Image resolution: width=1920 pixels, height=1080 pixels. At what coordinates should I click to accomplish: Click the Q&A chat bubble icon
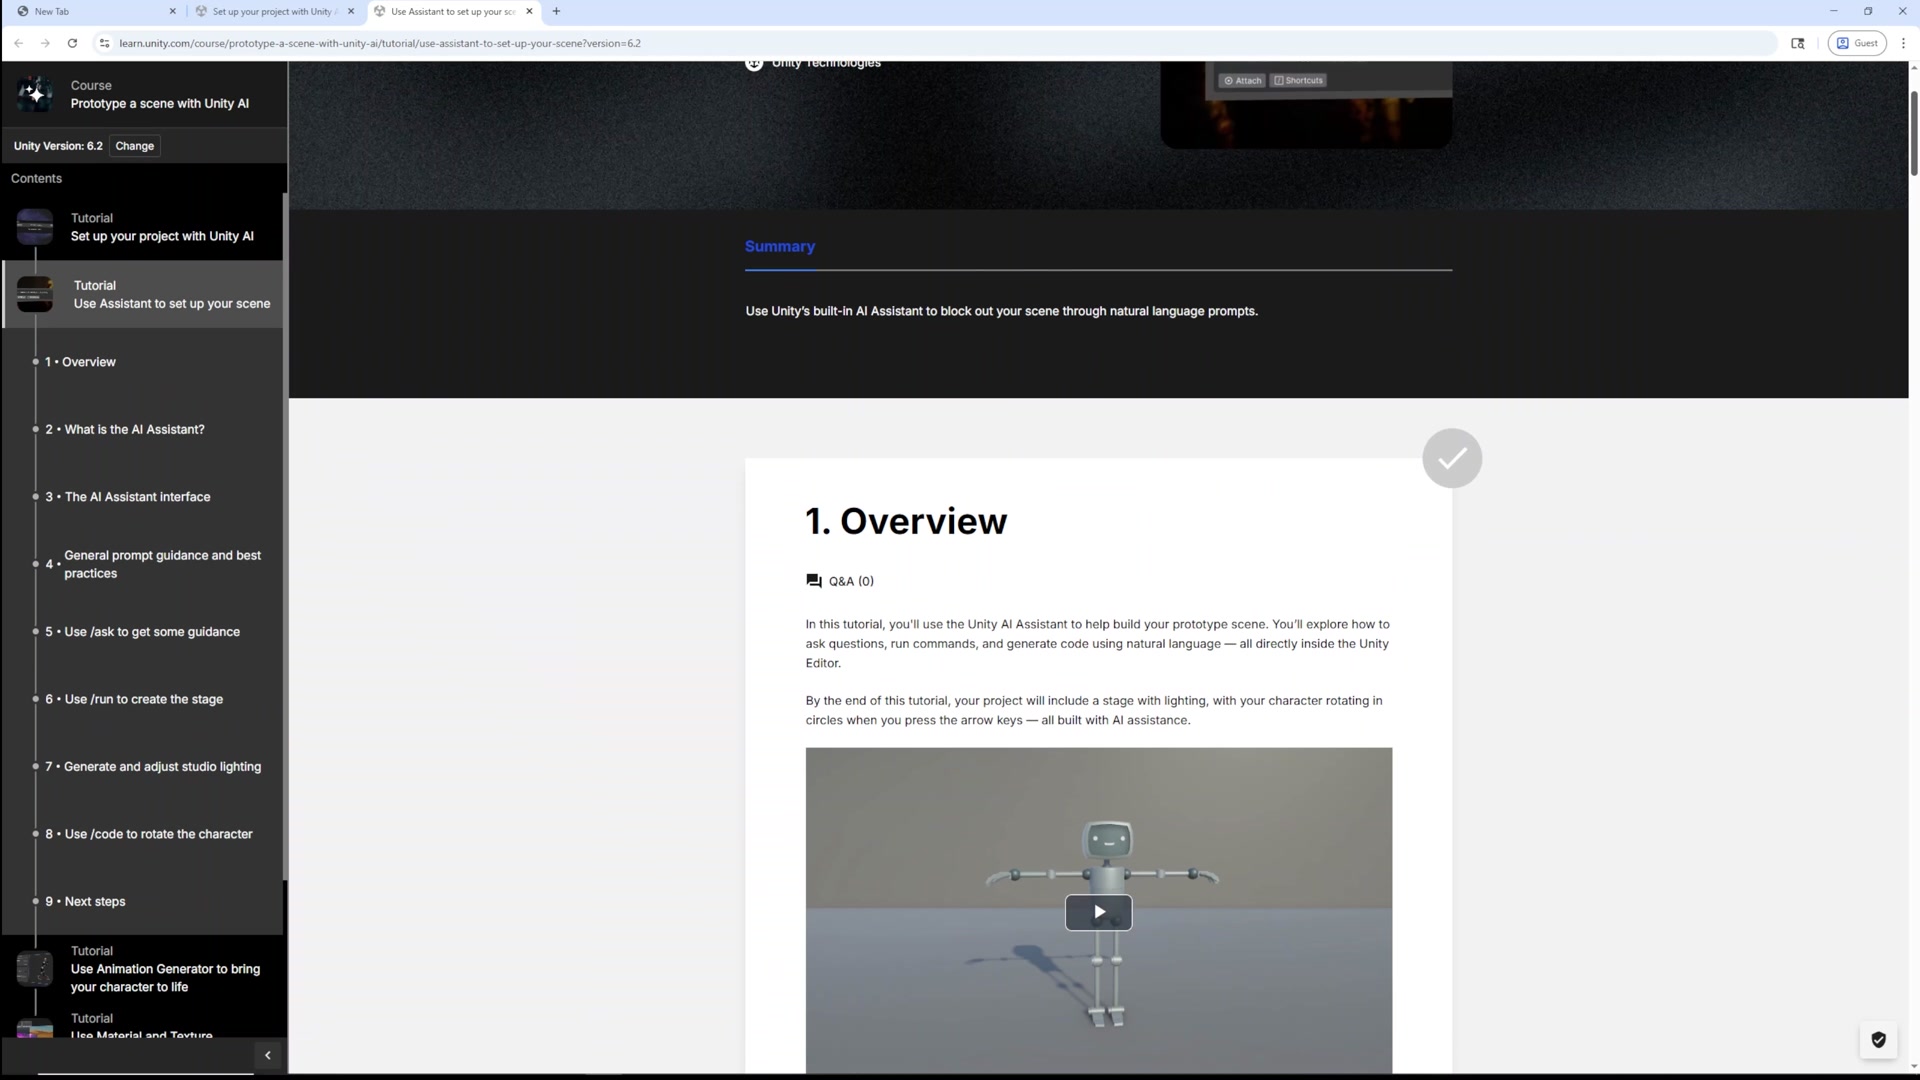coord(814,581)
